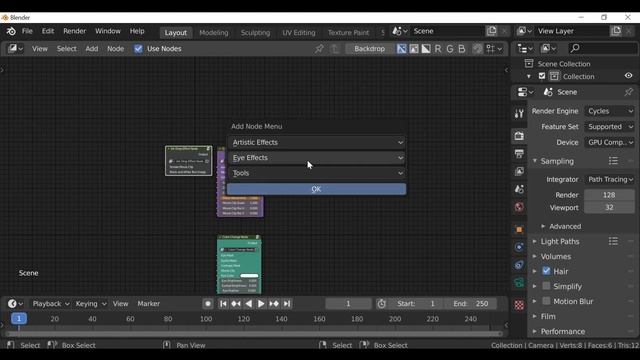Viewport: 640px width, 360px height.
Task: Open the Scene properties tab
Action: tap(519, 189)
